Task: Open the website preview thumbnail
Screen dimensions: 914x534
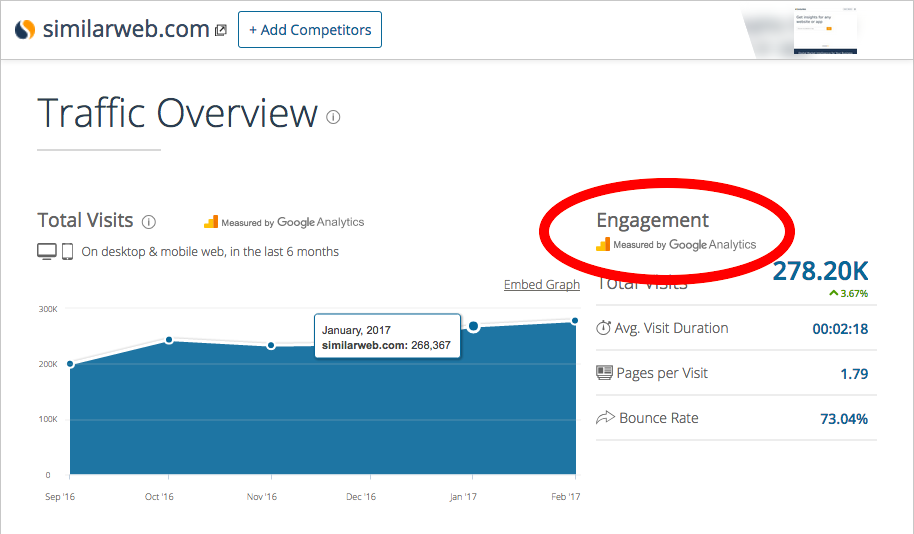Action: (x=825, y=31)
